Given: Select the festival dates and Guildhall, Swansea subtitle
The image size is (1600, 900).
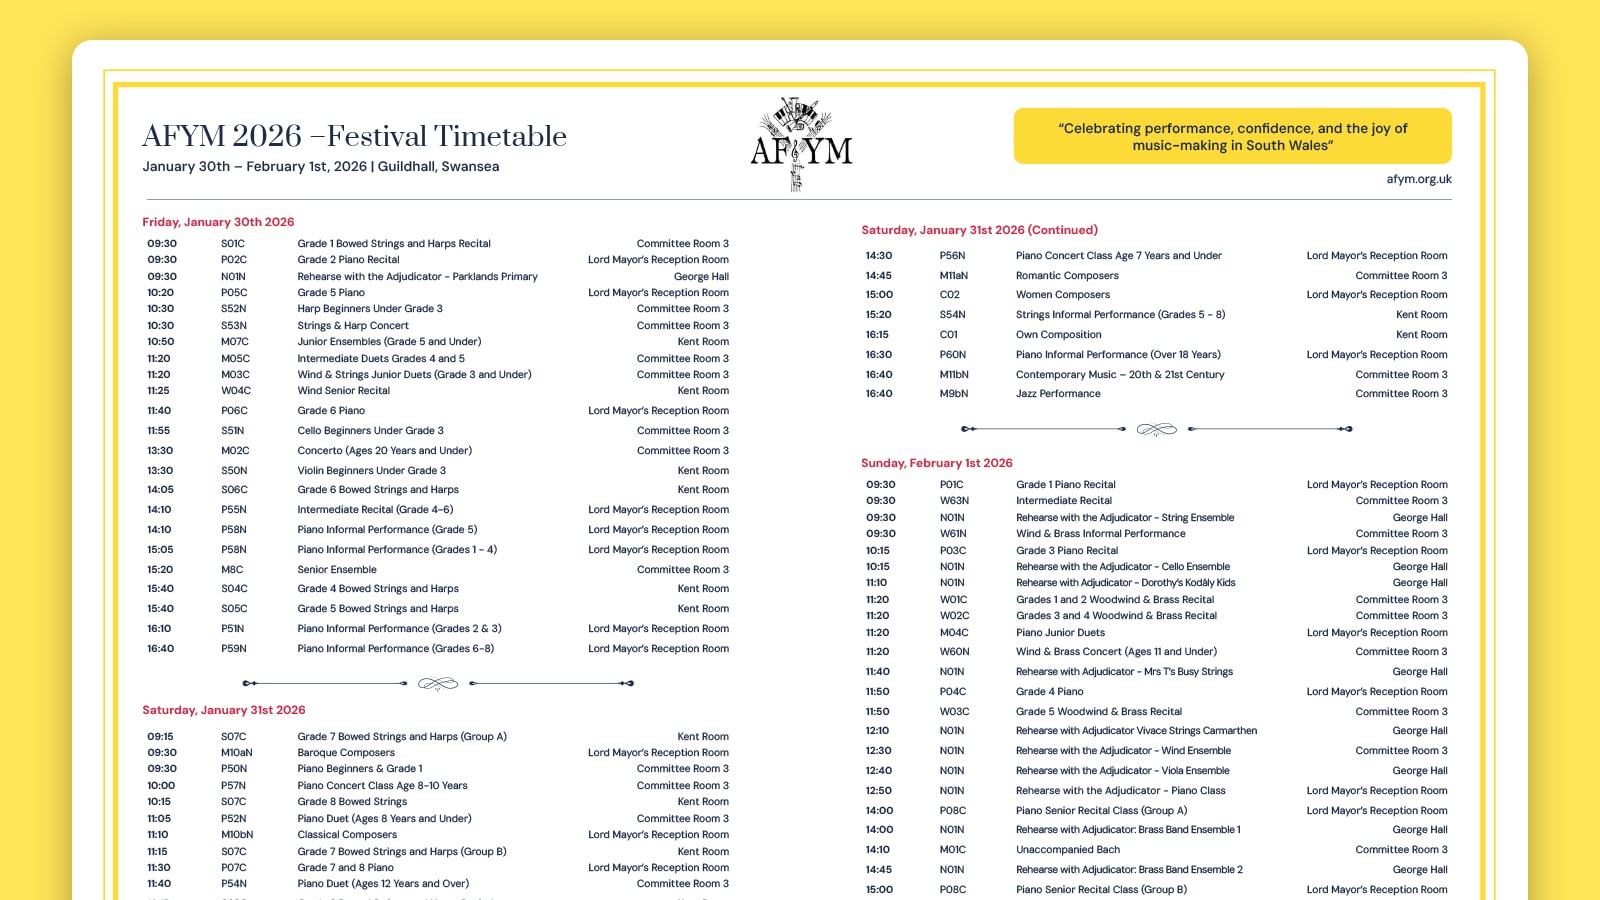Looking at the screenshot, I should click(320, 167).
